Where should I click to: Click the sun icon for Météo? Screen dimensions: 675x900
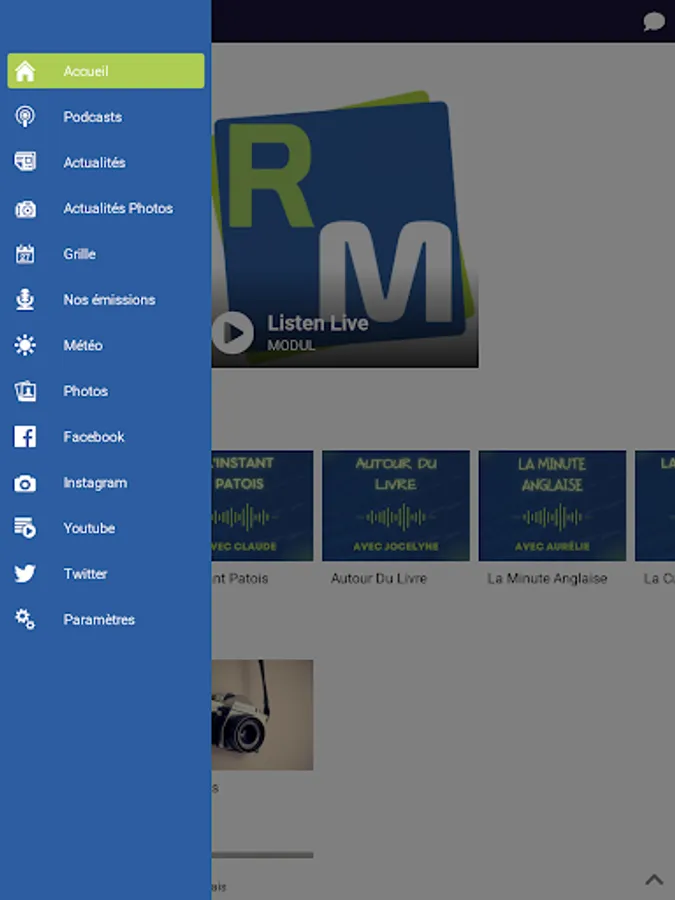[x=25, y=345]
